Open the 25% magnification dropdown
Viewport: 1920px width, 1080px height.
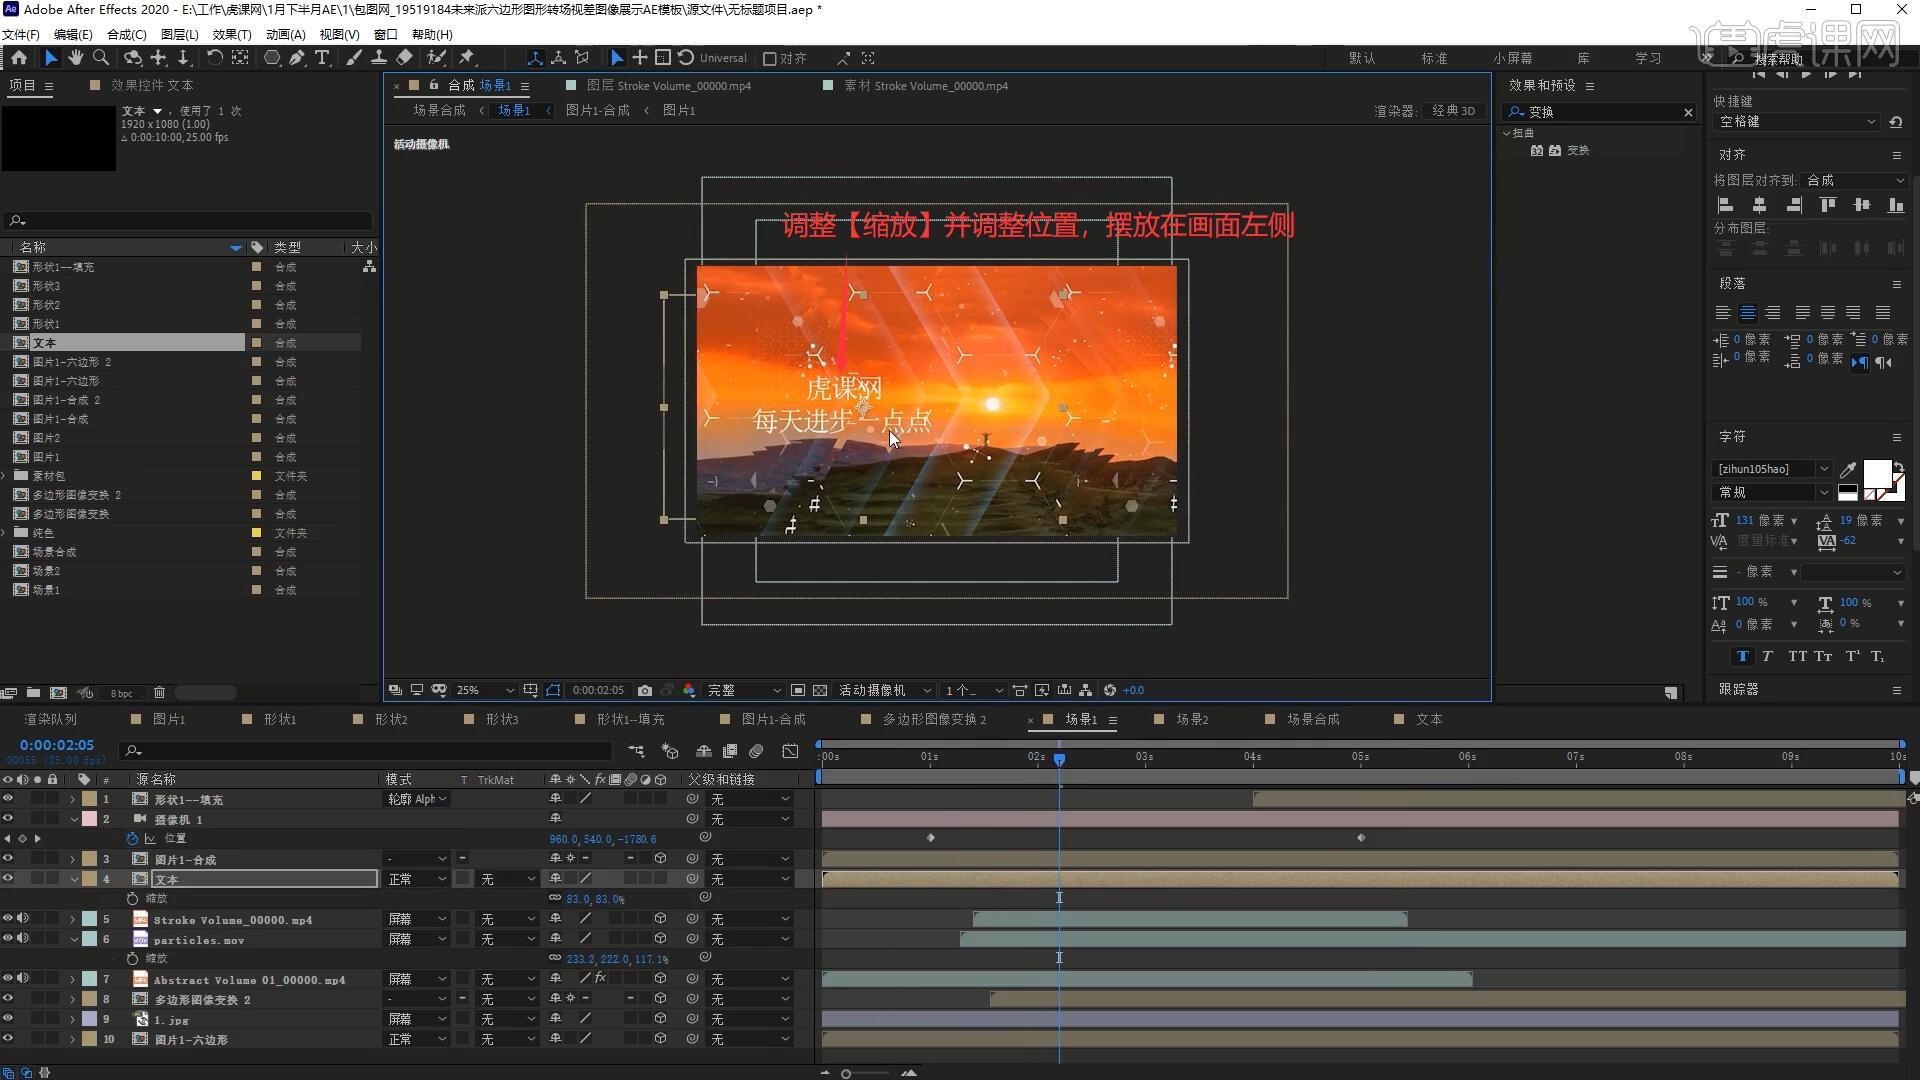click(485, 690)
